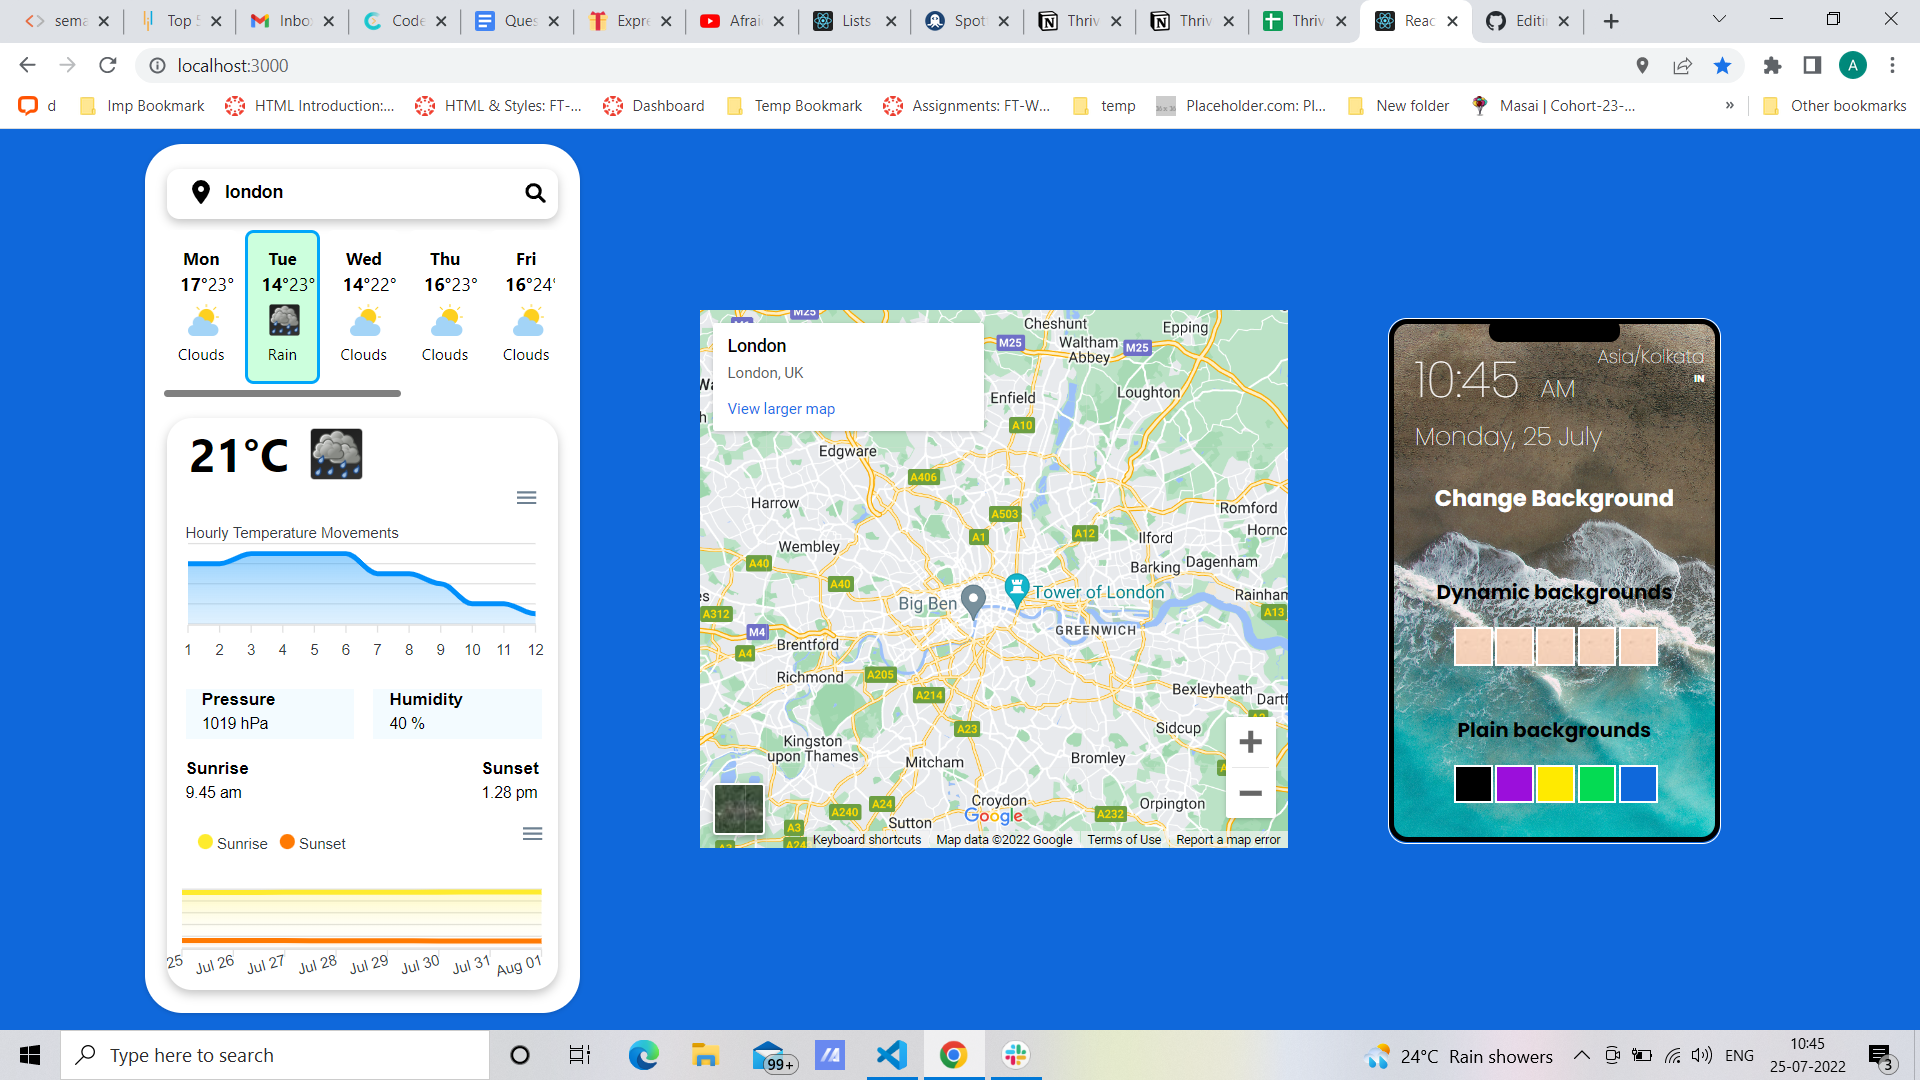
Task: Open the hourly temperature chart menu icon
Action: (526, 498)
